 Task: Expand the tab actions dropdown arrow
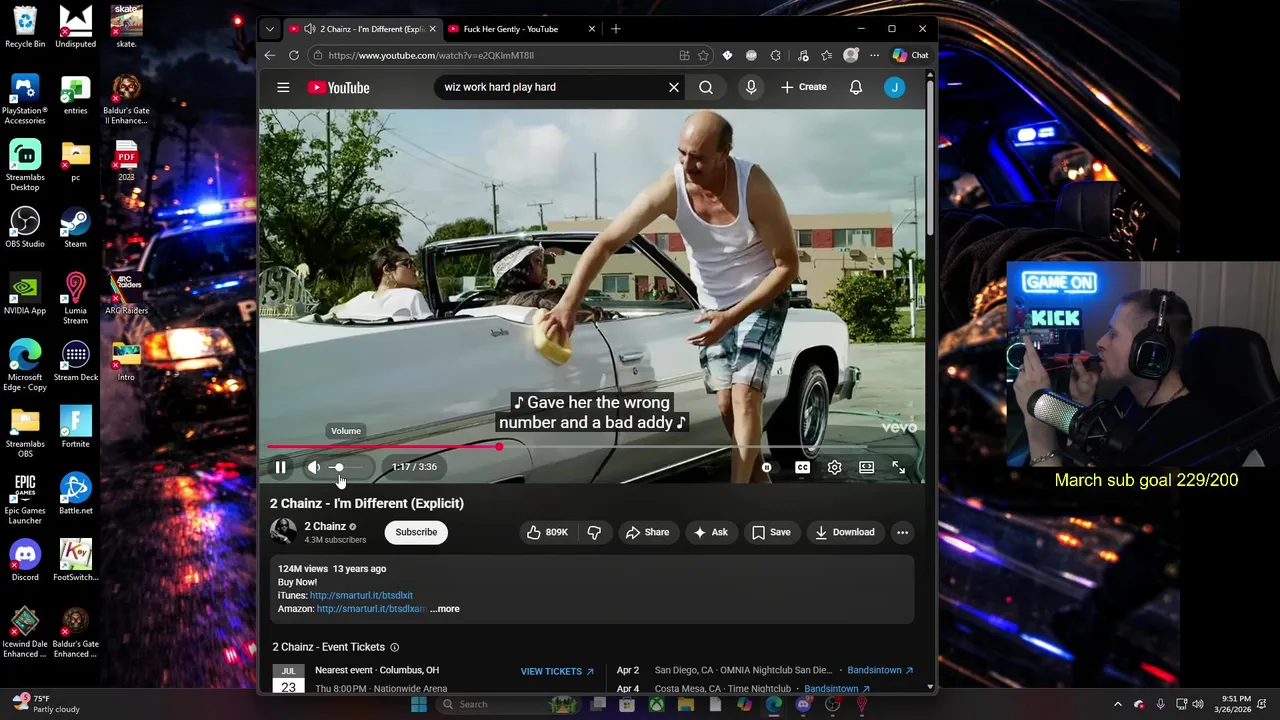point(270,29)
